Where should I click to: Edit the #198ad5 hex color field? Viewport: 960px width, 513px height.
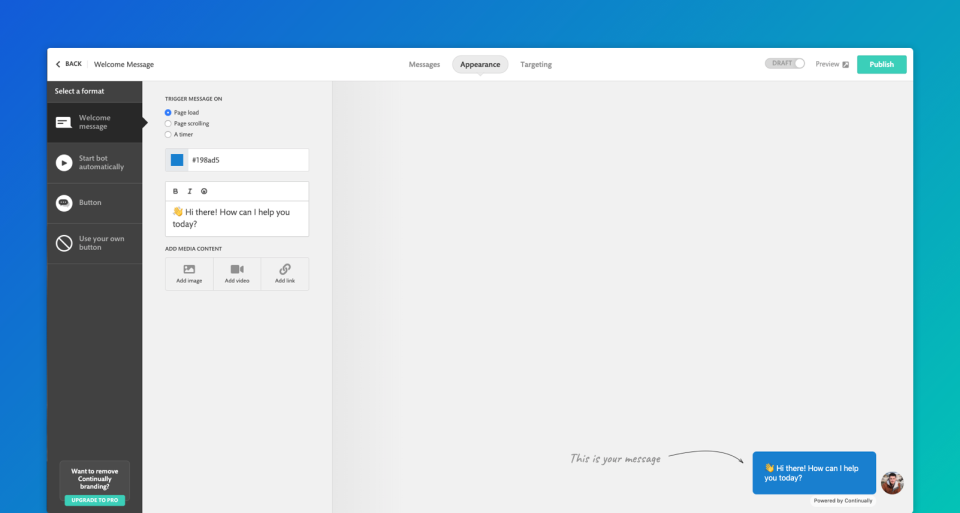click(248, 160)
